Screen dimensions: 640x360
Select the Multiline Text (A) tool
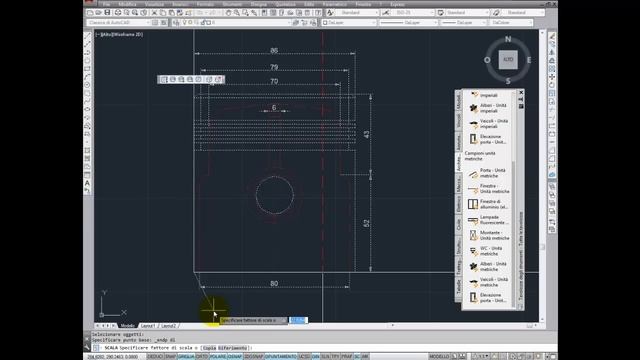(87, 183)
